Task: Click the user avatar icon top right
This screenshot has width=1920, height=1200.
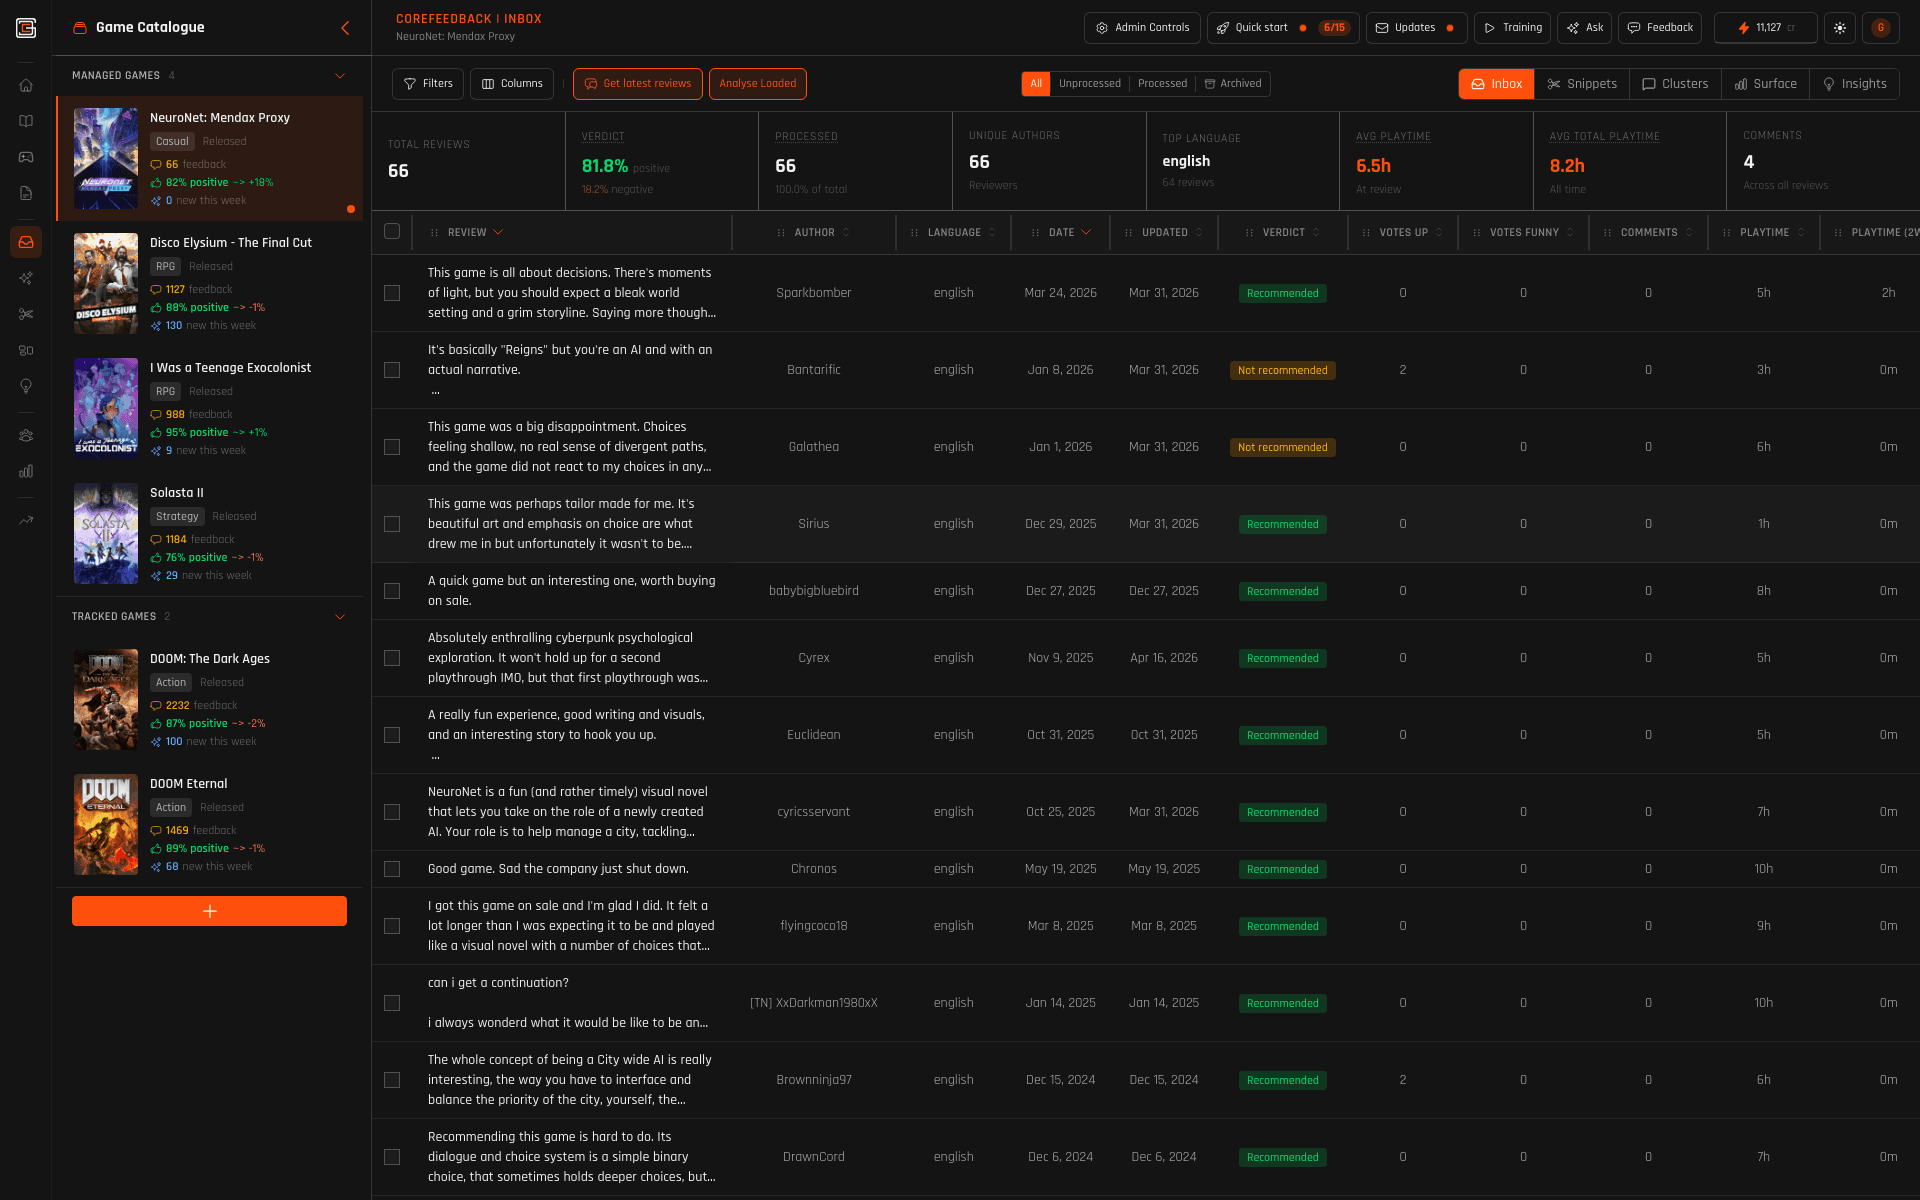Action: [x=1880, y=28]
